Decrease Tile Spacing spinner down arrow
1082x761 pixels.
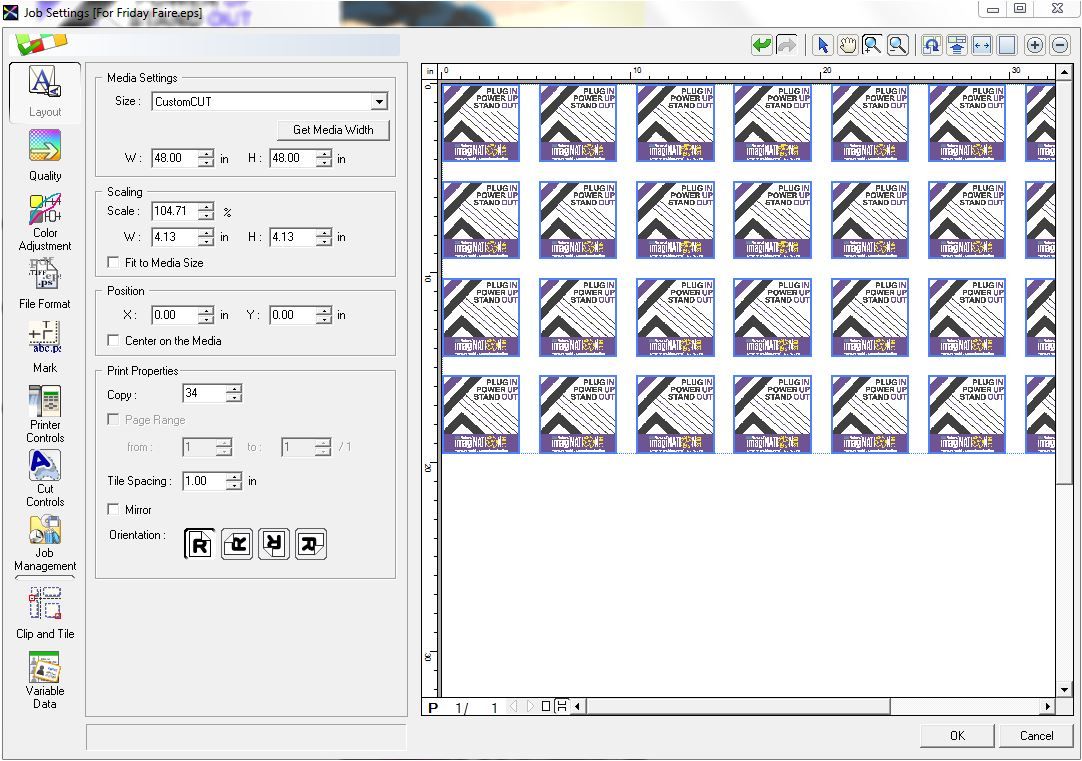point(234,486)
